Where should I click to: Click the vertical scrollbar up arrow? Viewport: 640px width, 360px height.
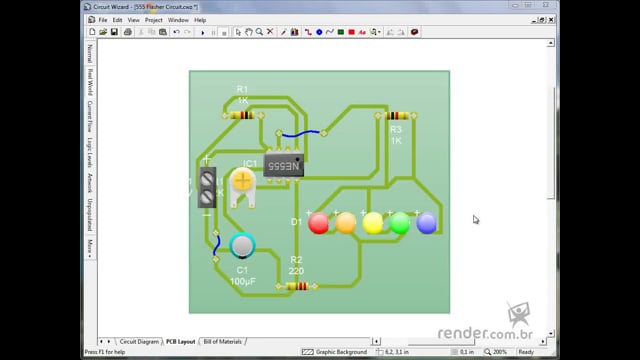pos(551,43)
